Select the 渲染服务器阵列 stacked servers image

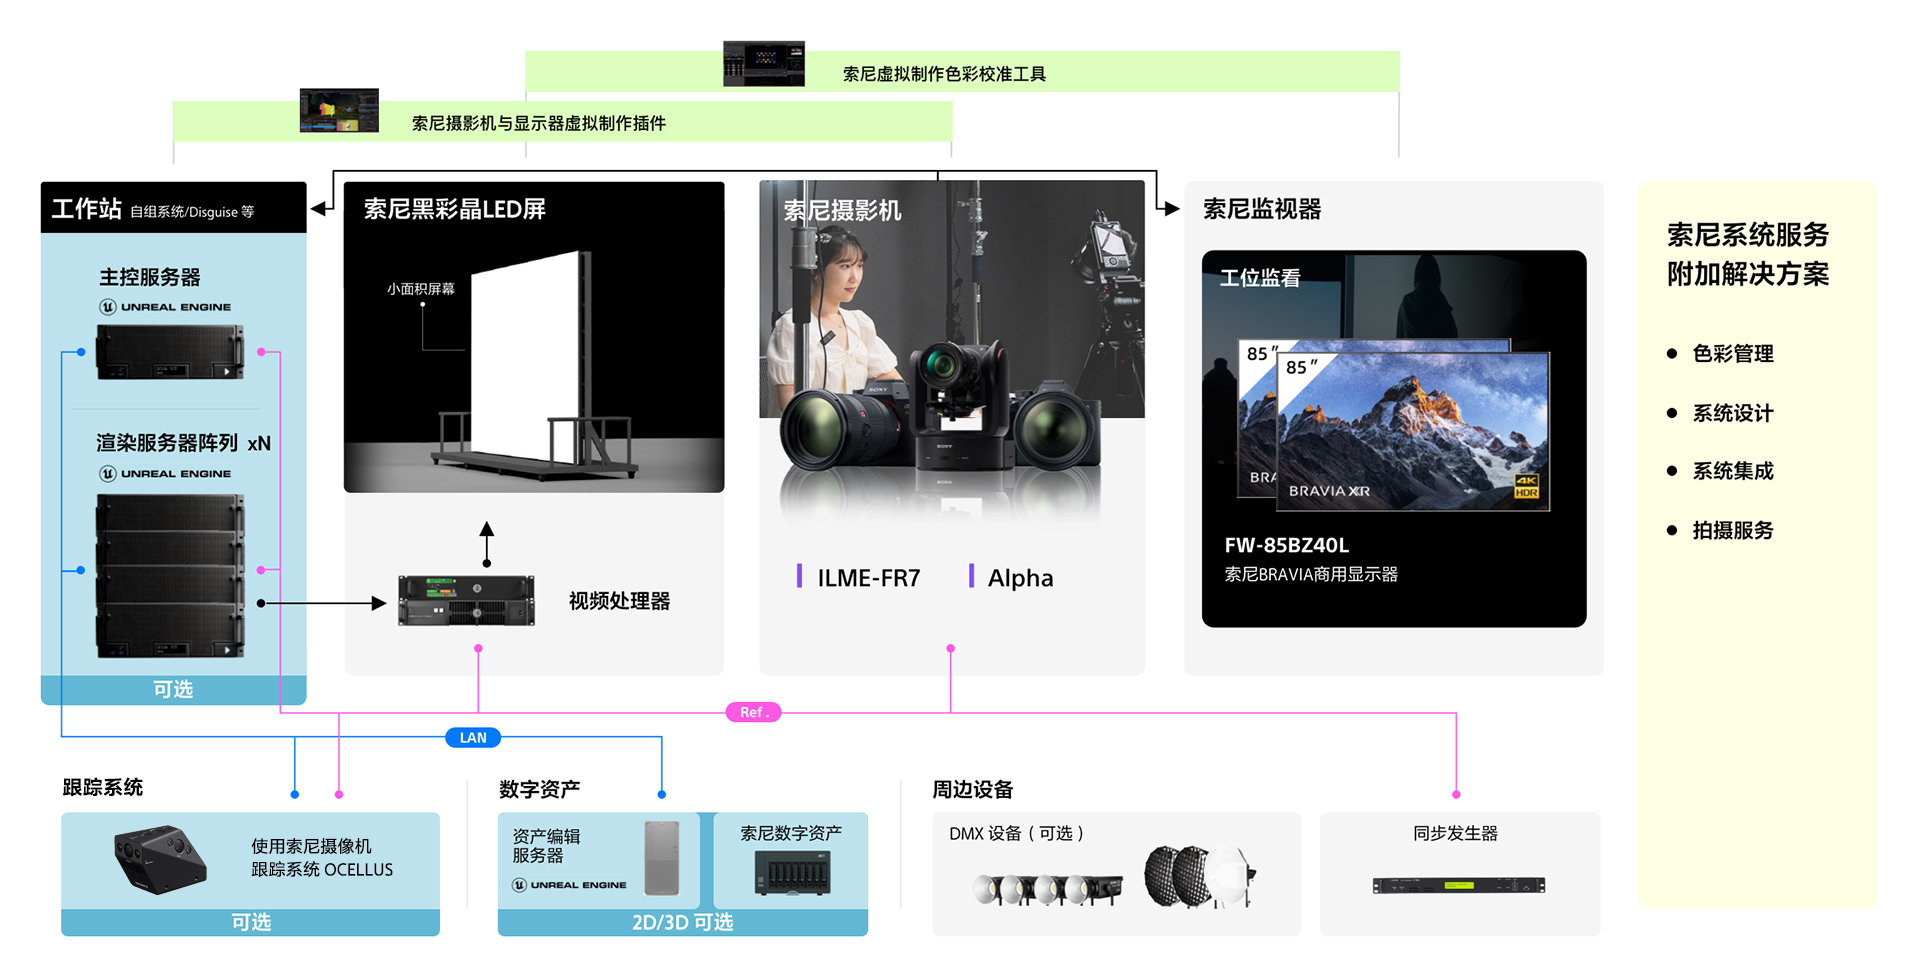[170, 575]
